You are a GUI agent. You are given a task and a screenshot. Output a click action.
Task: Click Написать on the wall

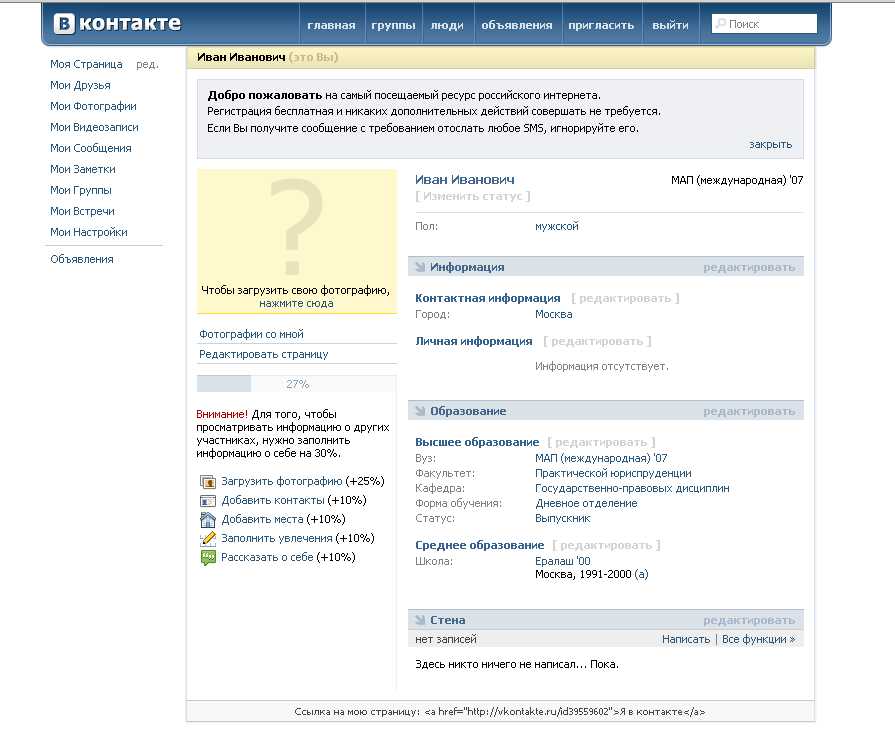click(686, 640)
